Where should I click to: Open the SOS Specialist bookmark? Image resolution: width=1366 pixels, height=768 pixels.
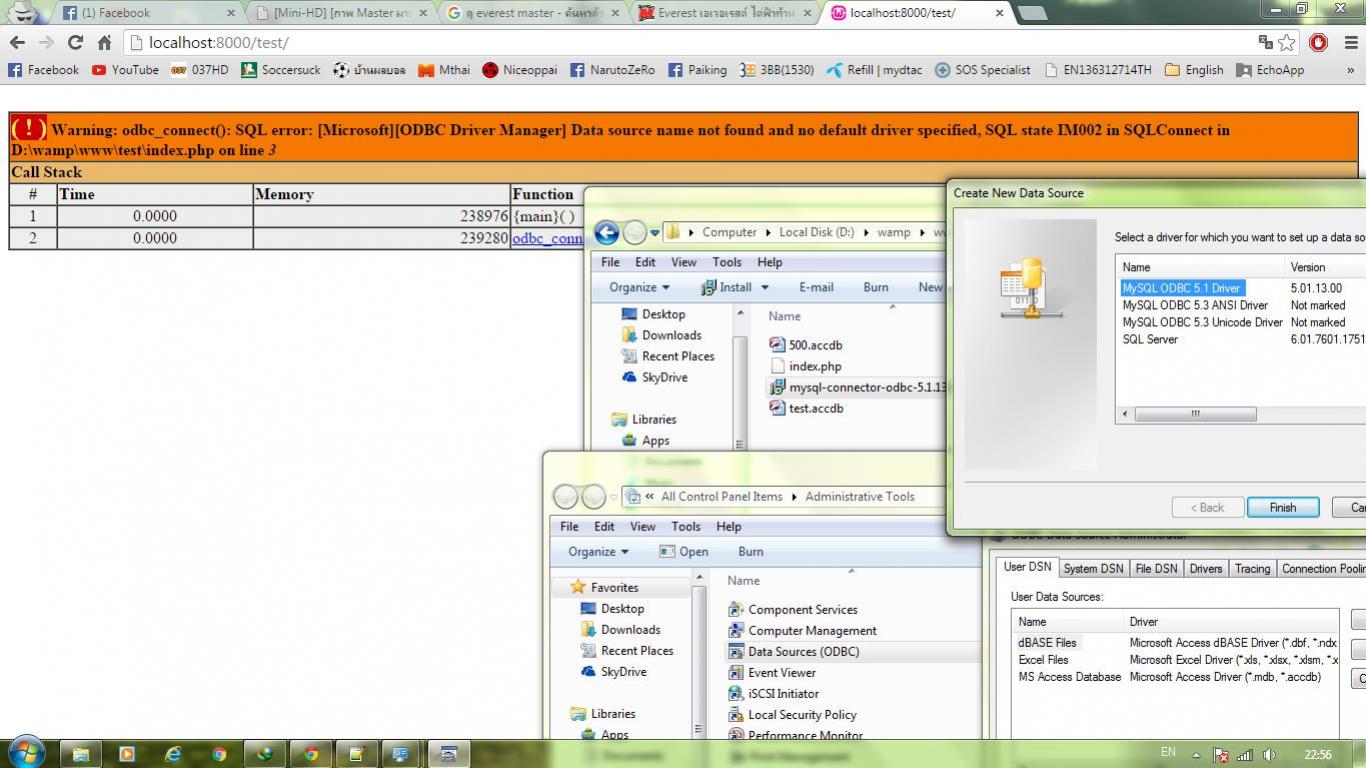pyautogui.click(x=982, y=70)
